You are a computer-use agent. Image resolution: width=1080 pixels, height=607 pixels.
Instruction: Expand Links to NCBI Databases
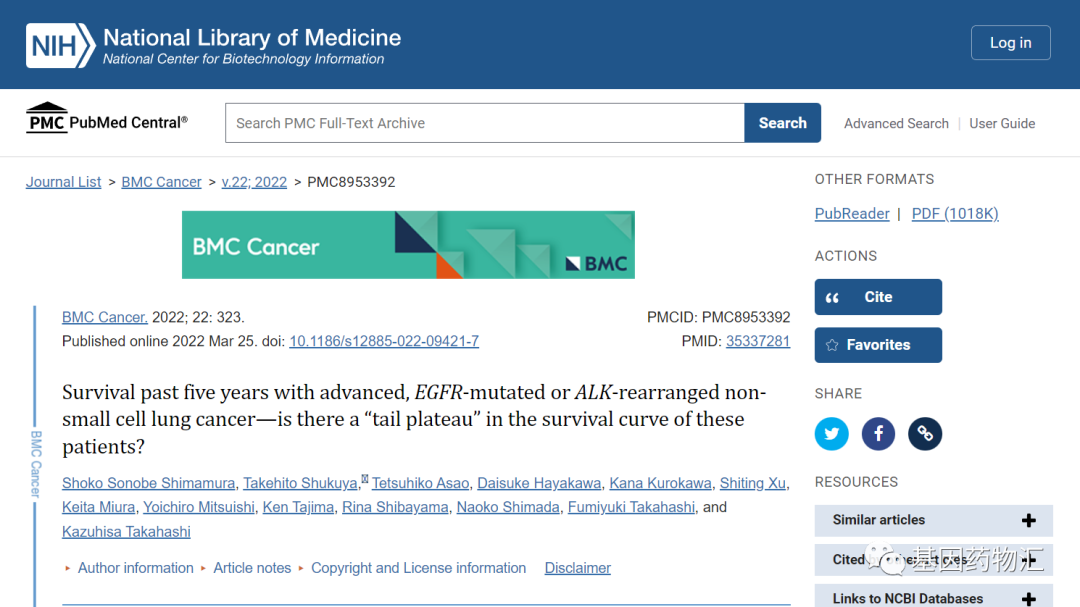click(933, 598)
